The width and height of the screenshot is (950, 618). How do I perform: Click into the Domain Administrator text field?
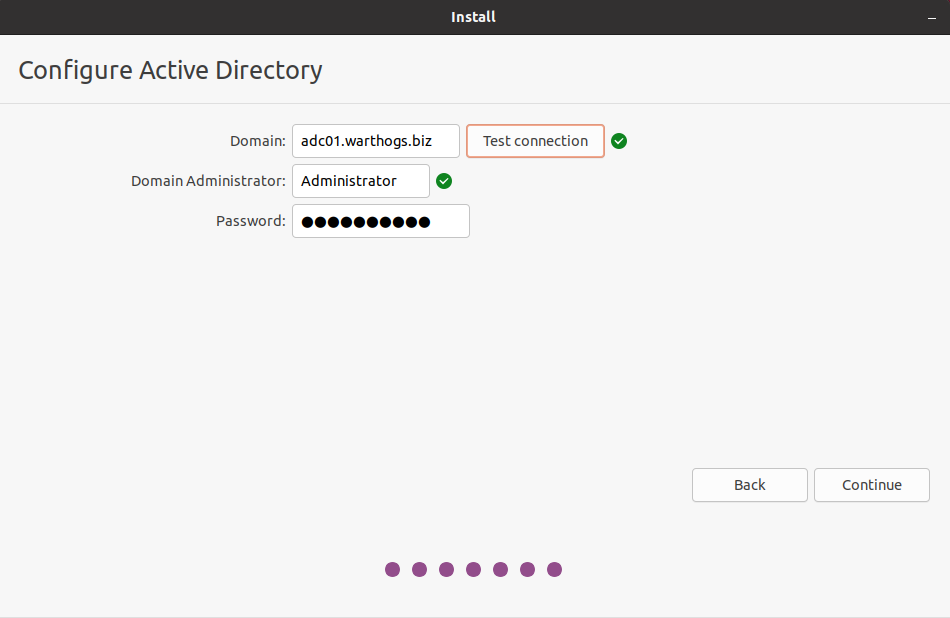360,181
